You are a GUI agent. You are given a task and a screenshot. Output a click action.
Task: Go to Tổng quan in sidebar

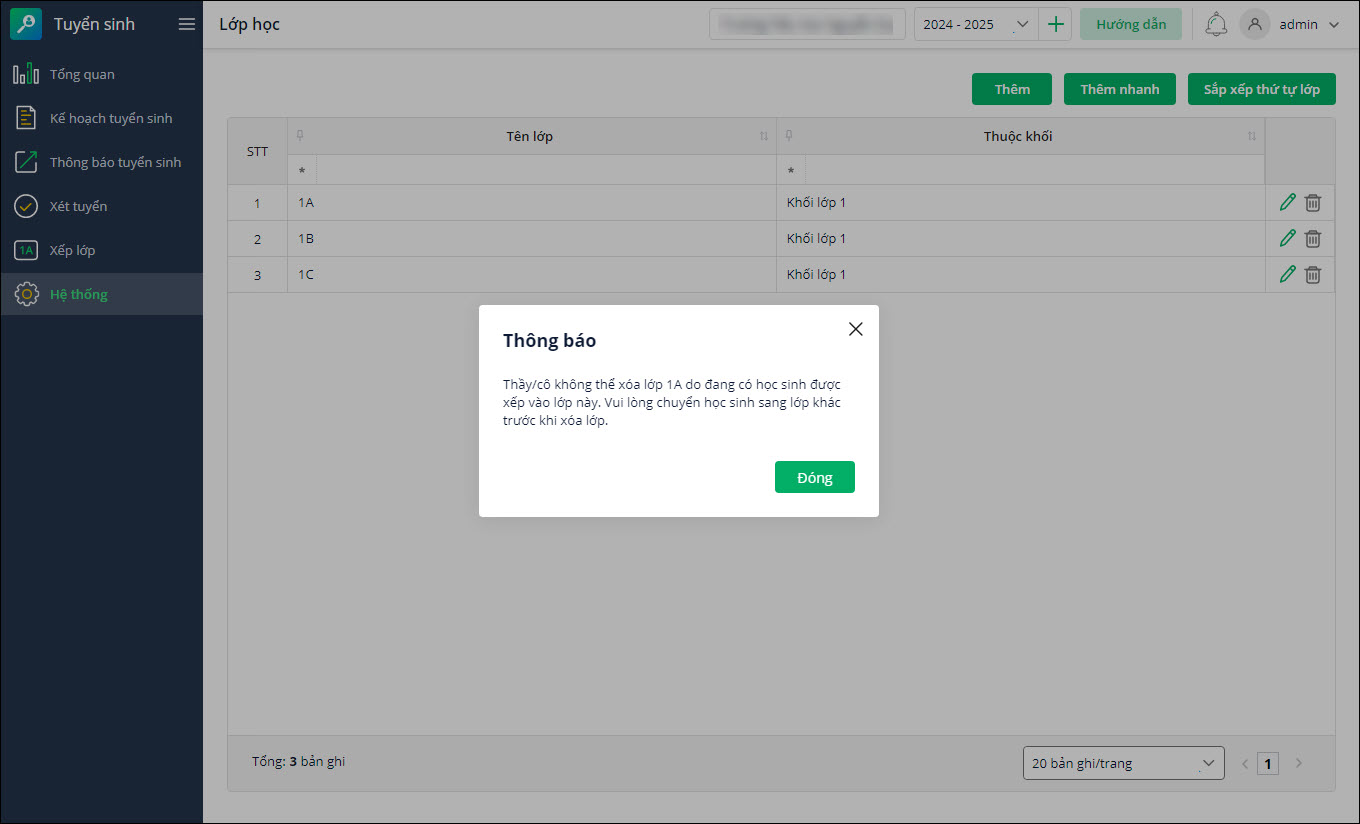[x=82, y=74]
